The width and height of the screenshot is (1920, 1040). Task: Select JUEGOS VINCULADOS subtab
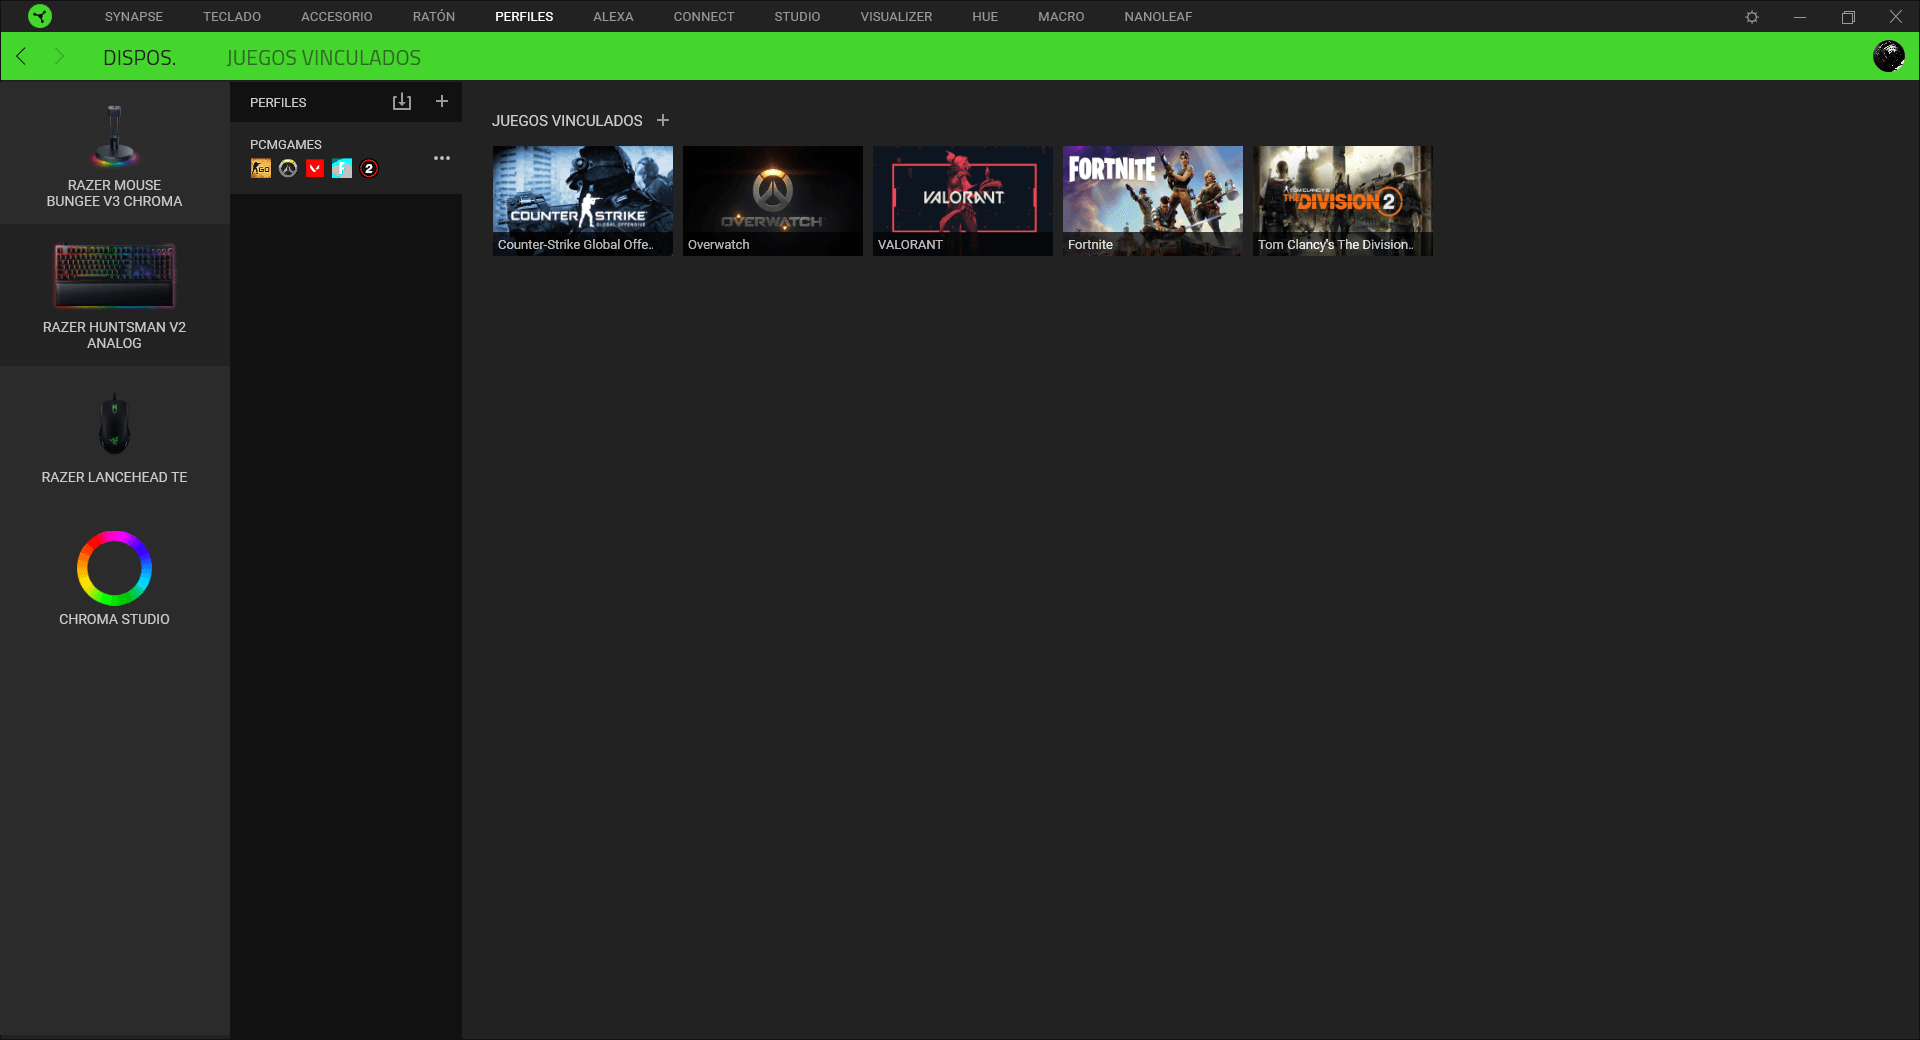pyautogui.click(x=324, y=58)
